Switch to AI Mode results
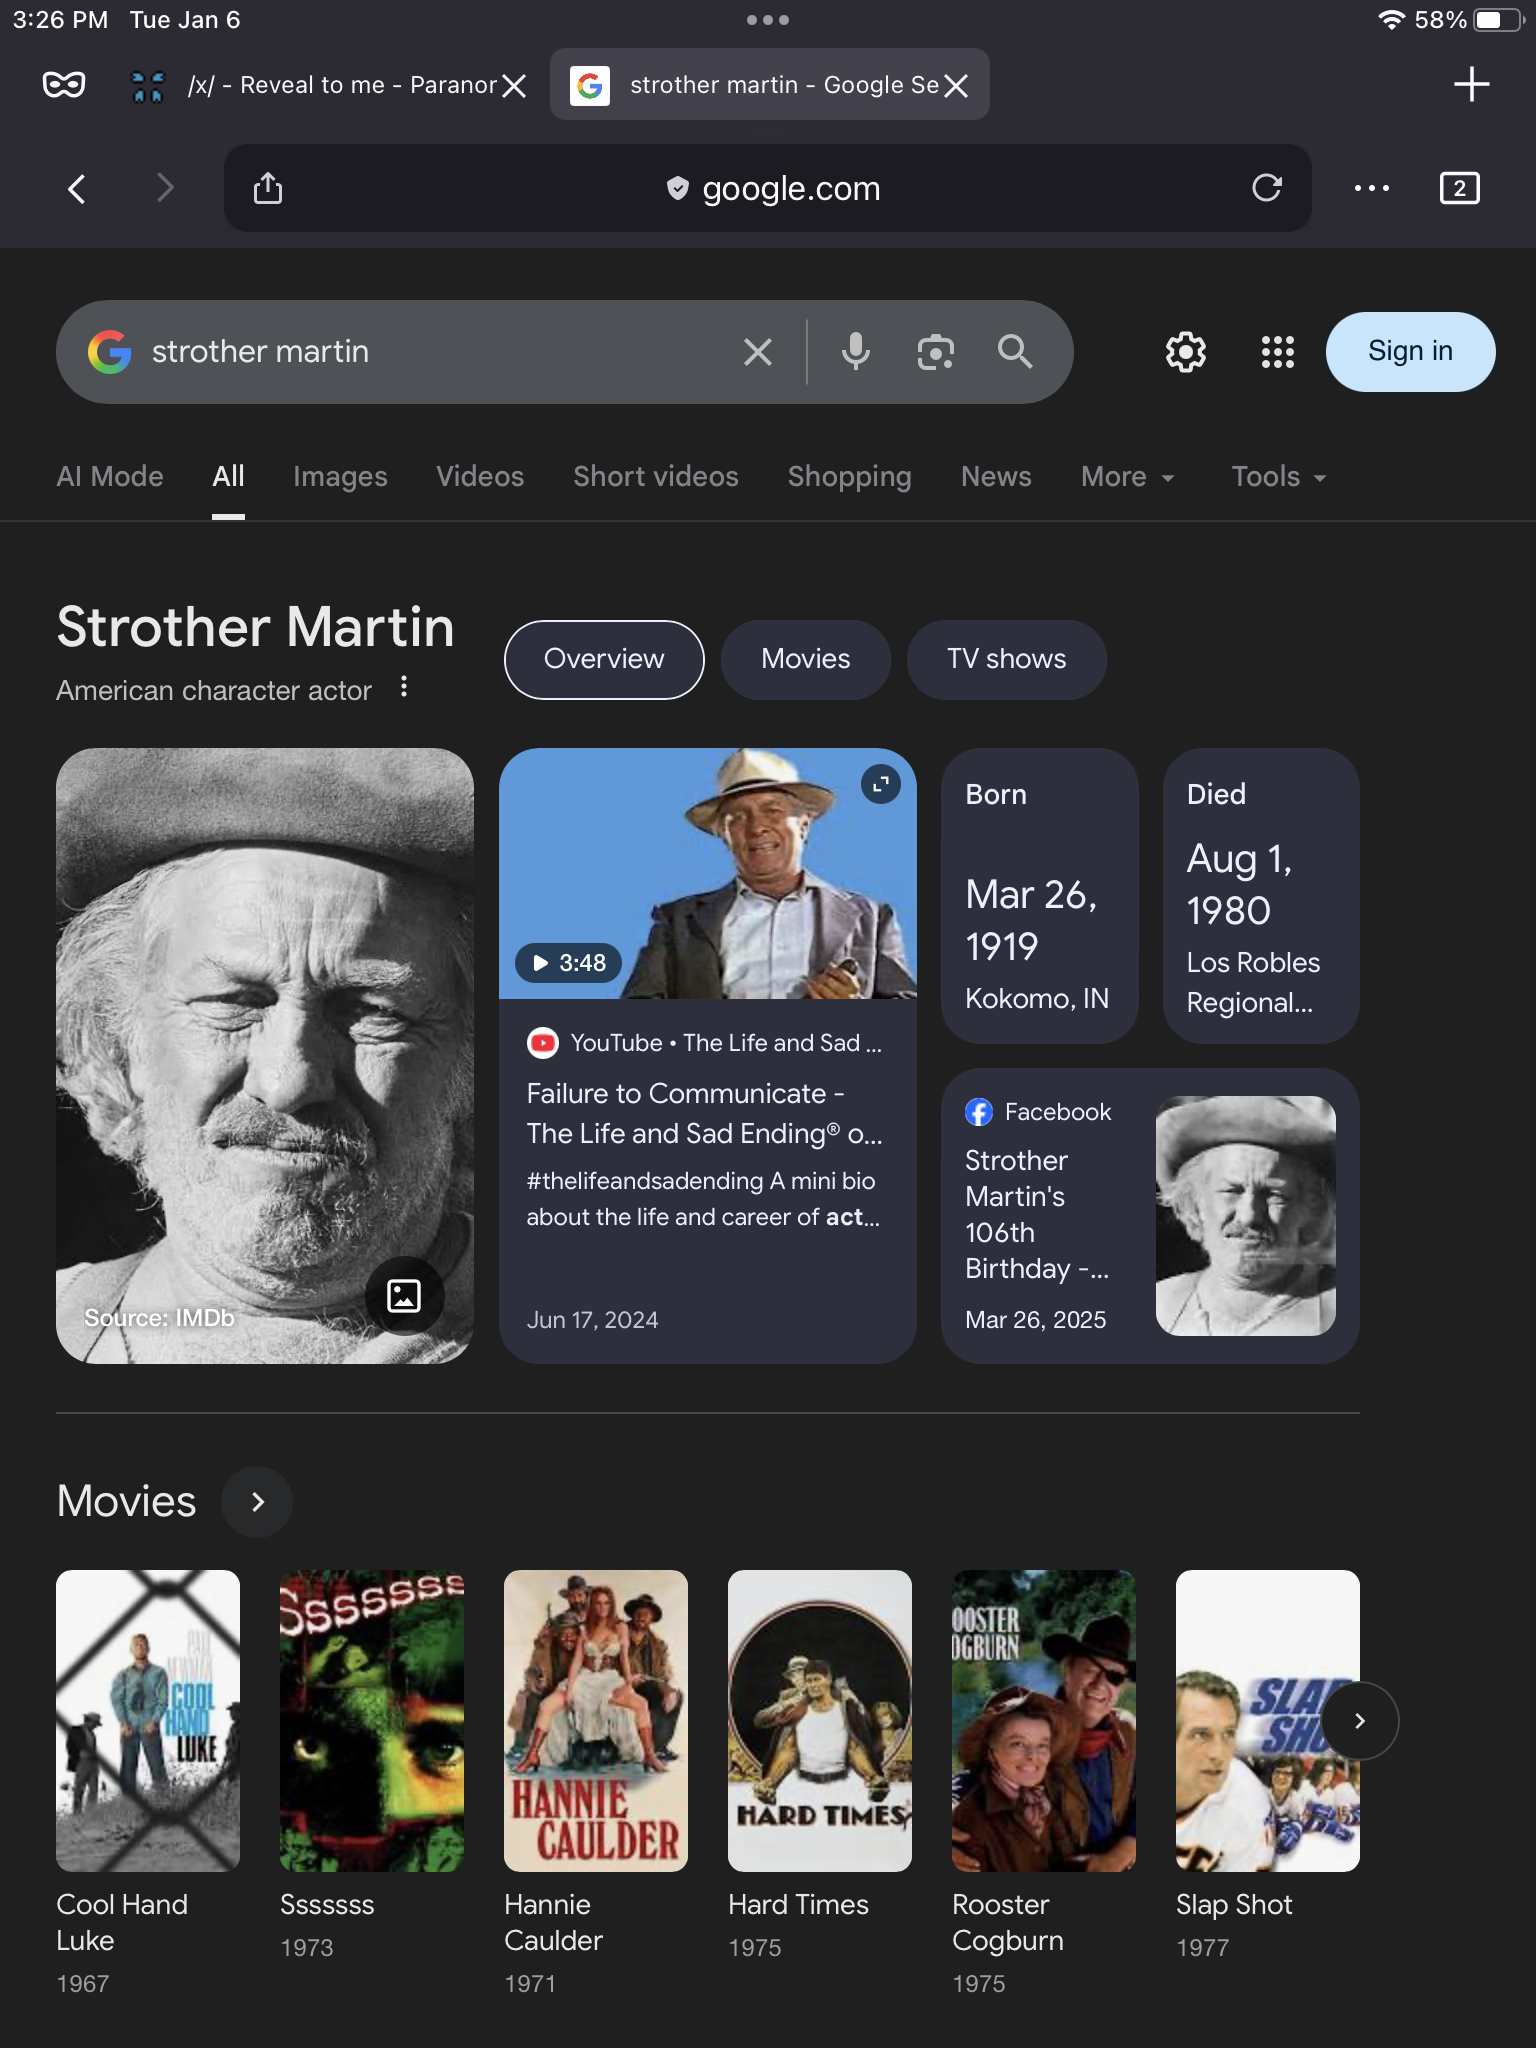 110,477
